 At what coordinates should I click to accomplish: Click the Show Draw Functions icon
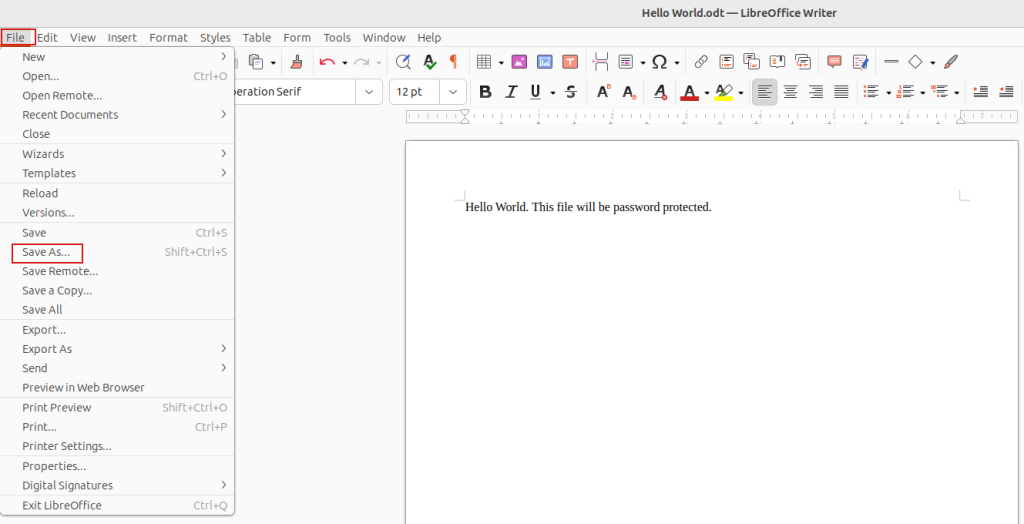pos(951,62)
